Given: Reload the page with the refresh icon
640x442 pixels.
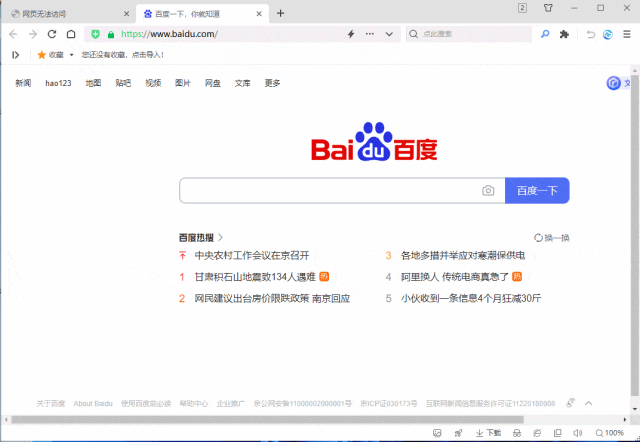Looking at the screenshot, I should coord(52,34).
